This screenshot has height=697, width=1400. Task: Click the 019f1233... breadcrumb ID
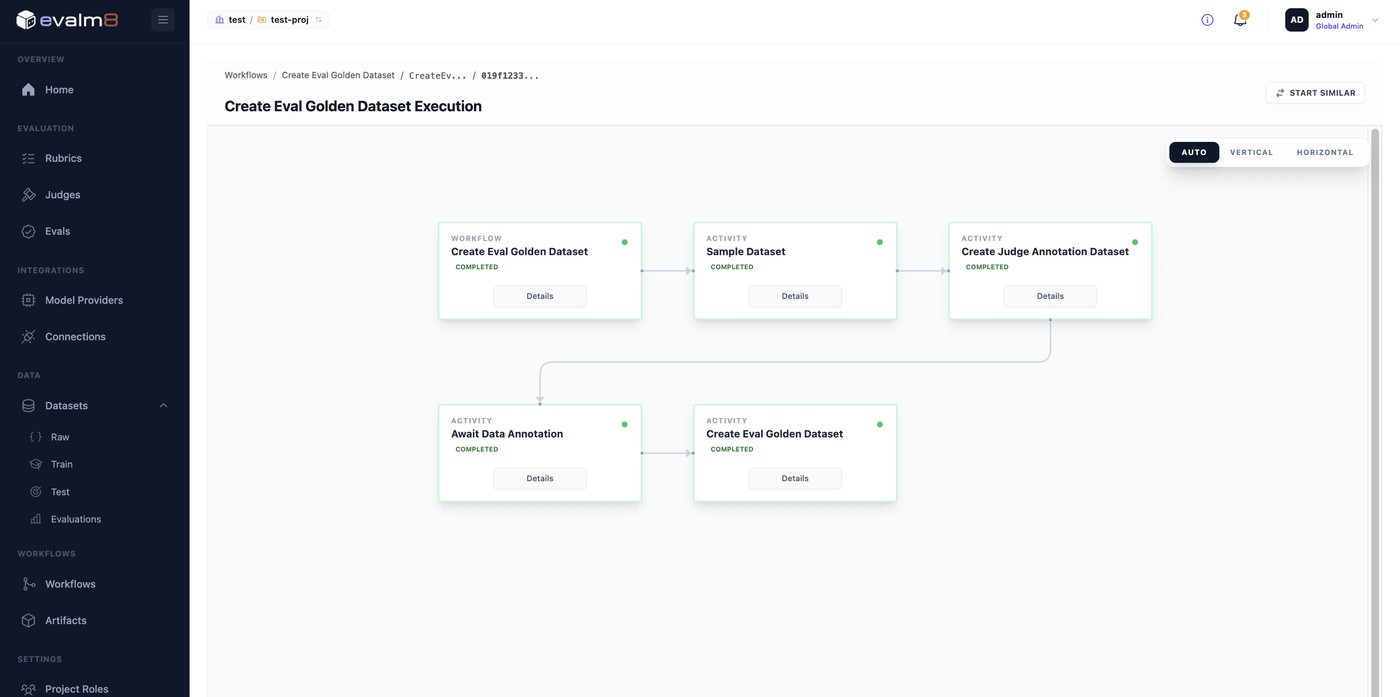pos(510,75)
